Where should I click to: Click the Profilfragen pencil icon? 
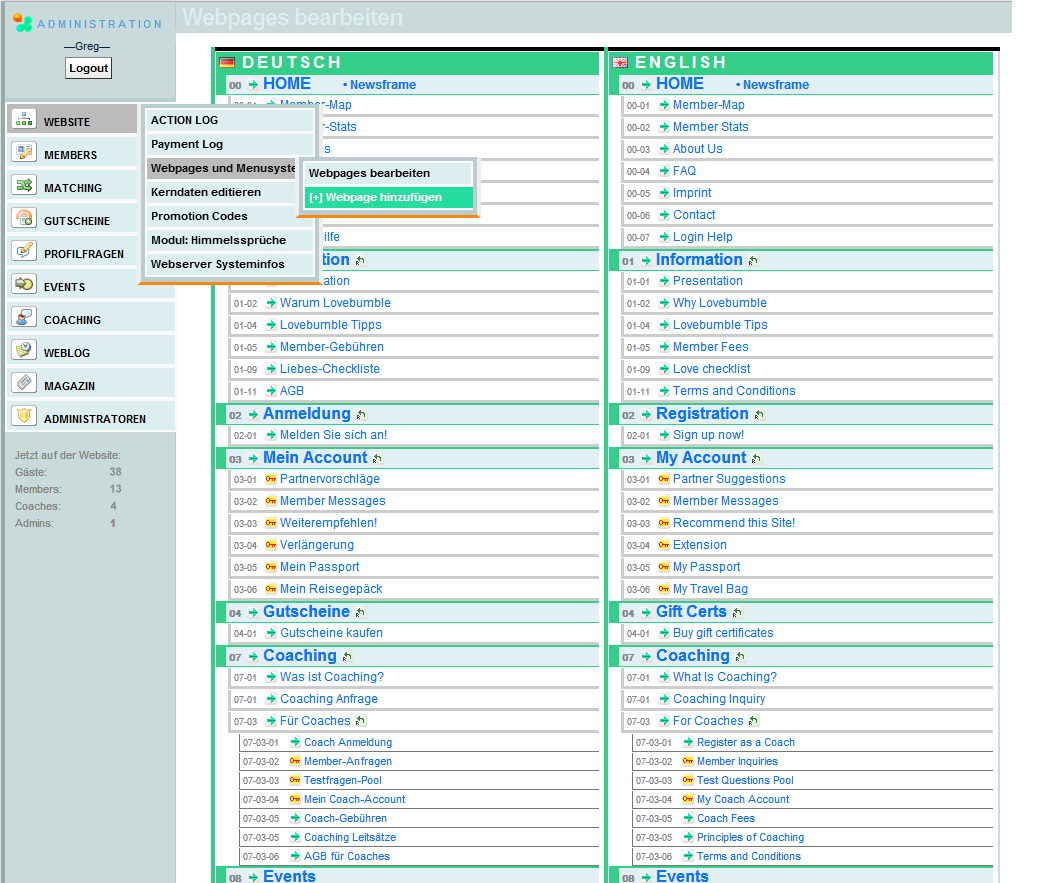pos(24,252)
